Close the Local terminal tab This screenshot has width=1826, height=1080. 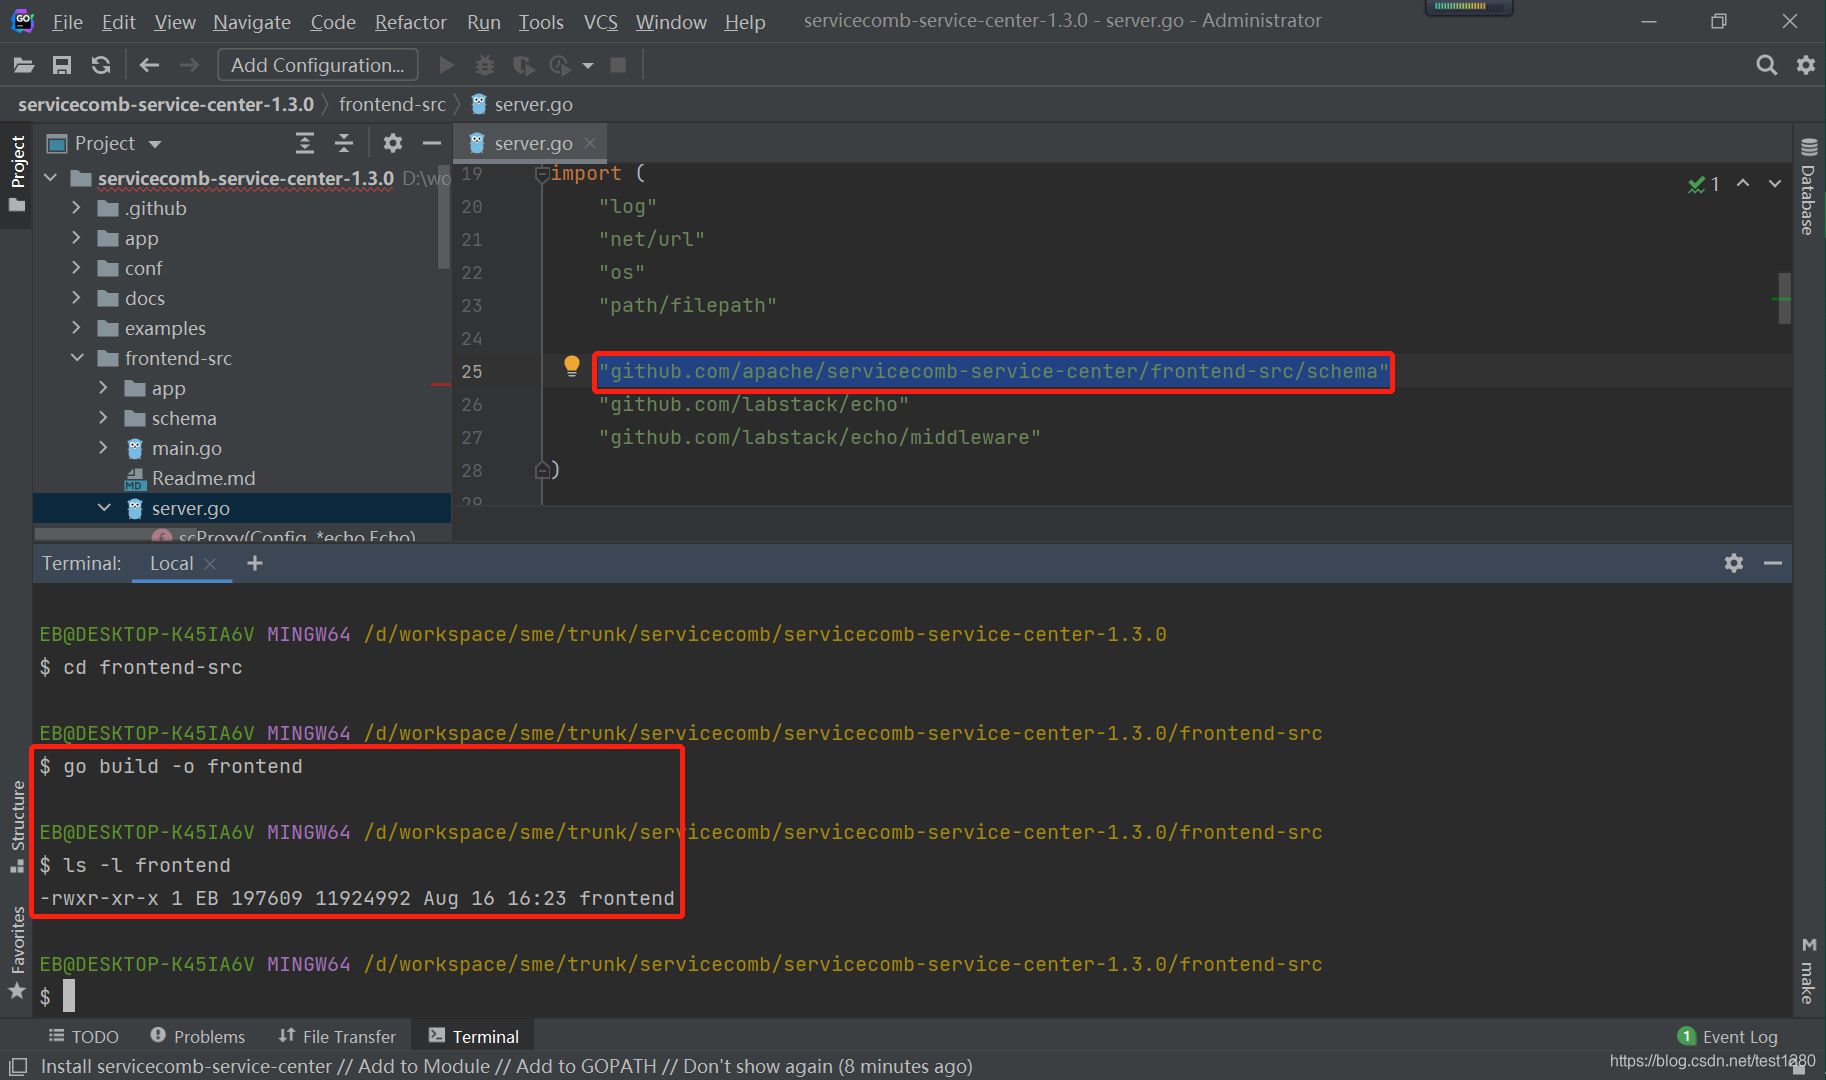pyautogui.click(x=210, y=564)
